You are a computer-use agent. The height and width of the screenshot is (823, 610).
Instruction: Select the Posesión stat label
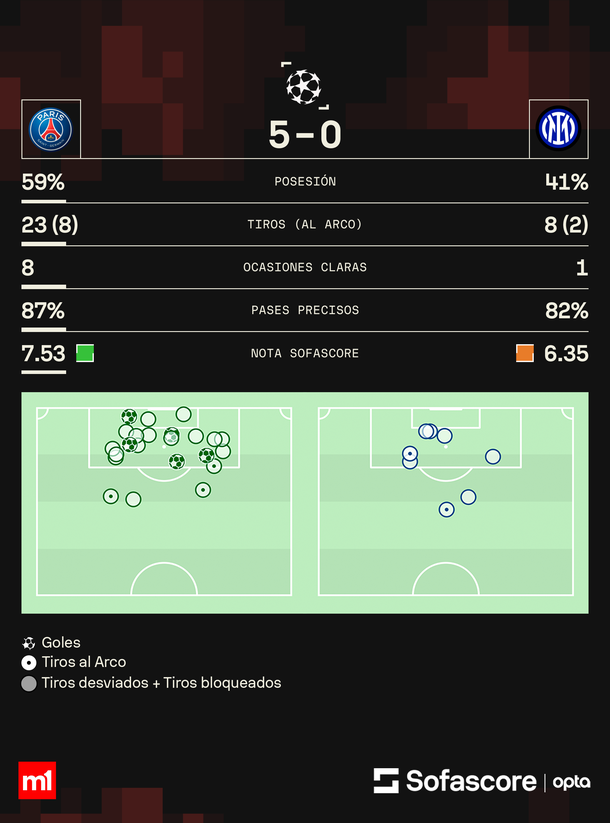[x=305, y=182]
